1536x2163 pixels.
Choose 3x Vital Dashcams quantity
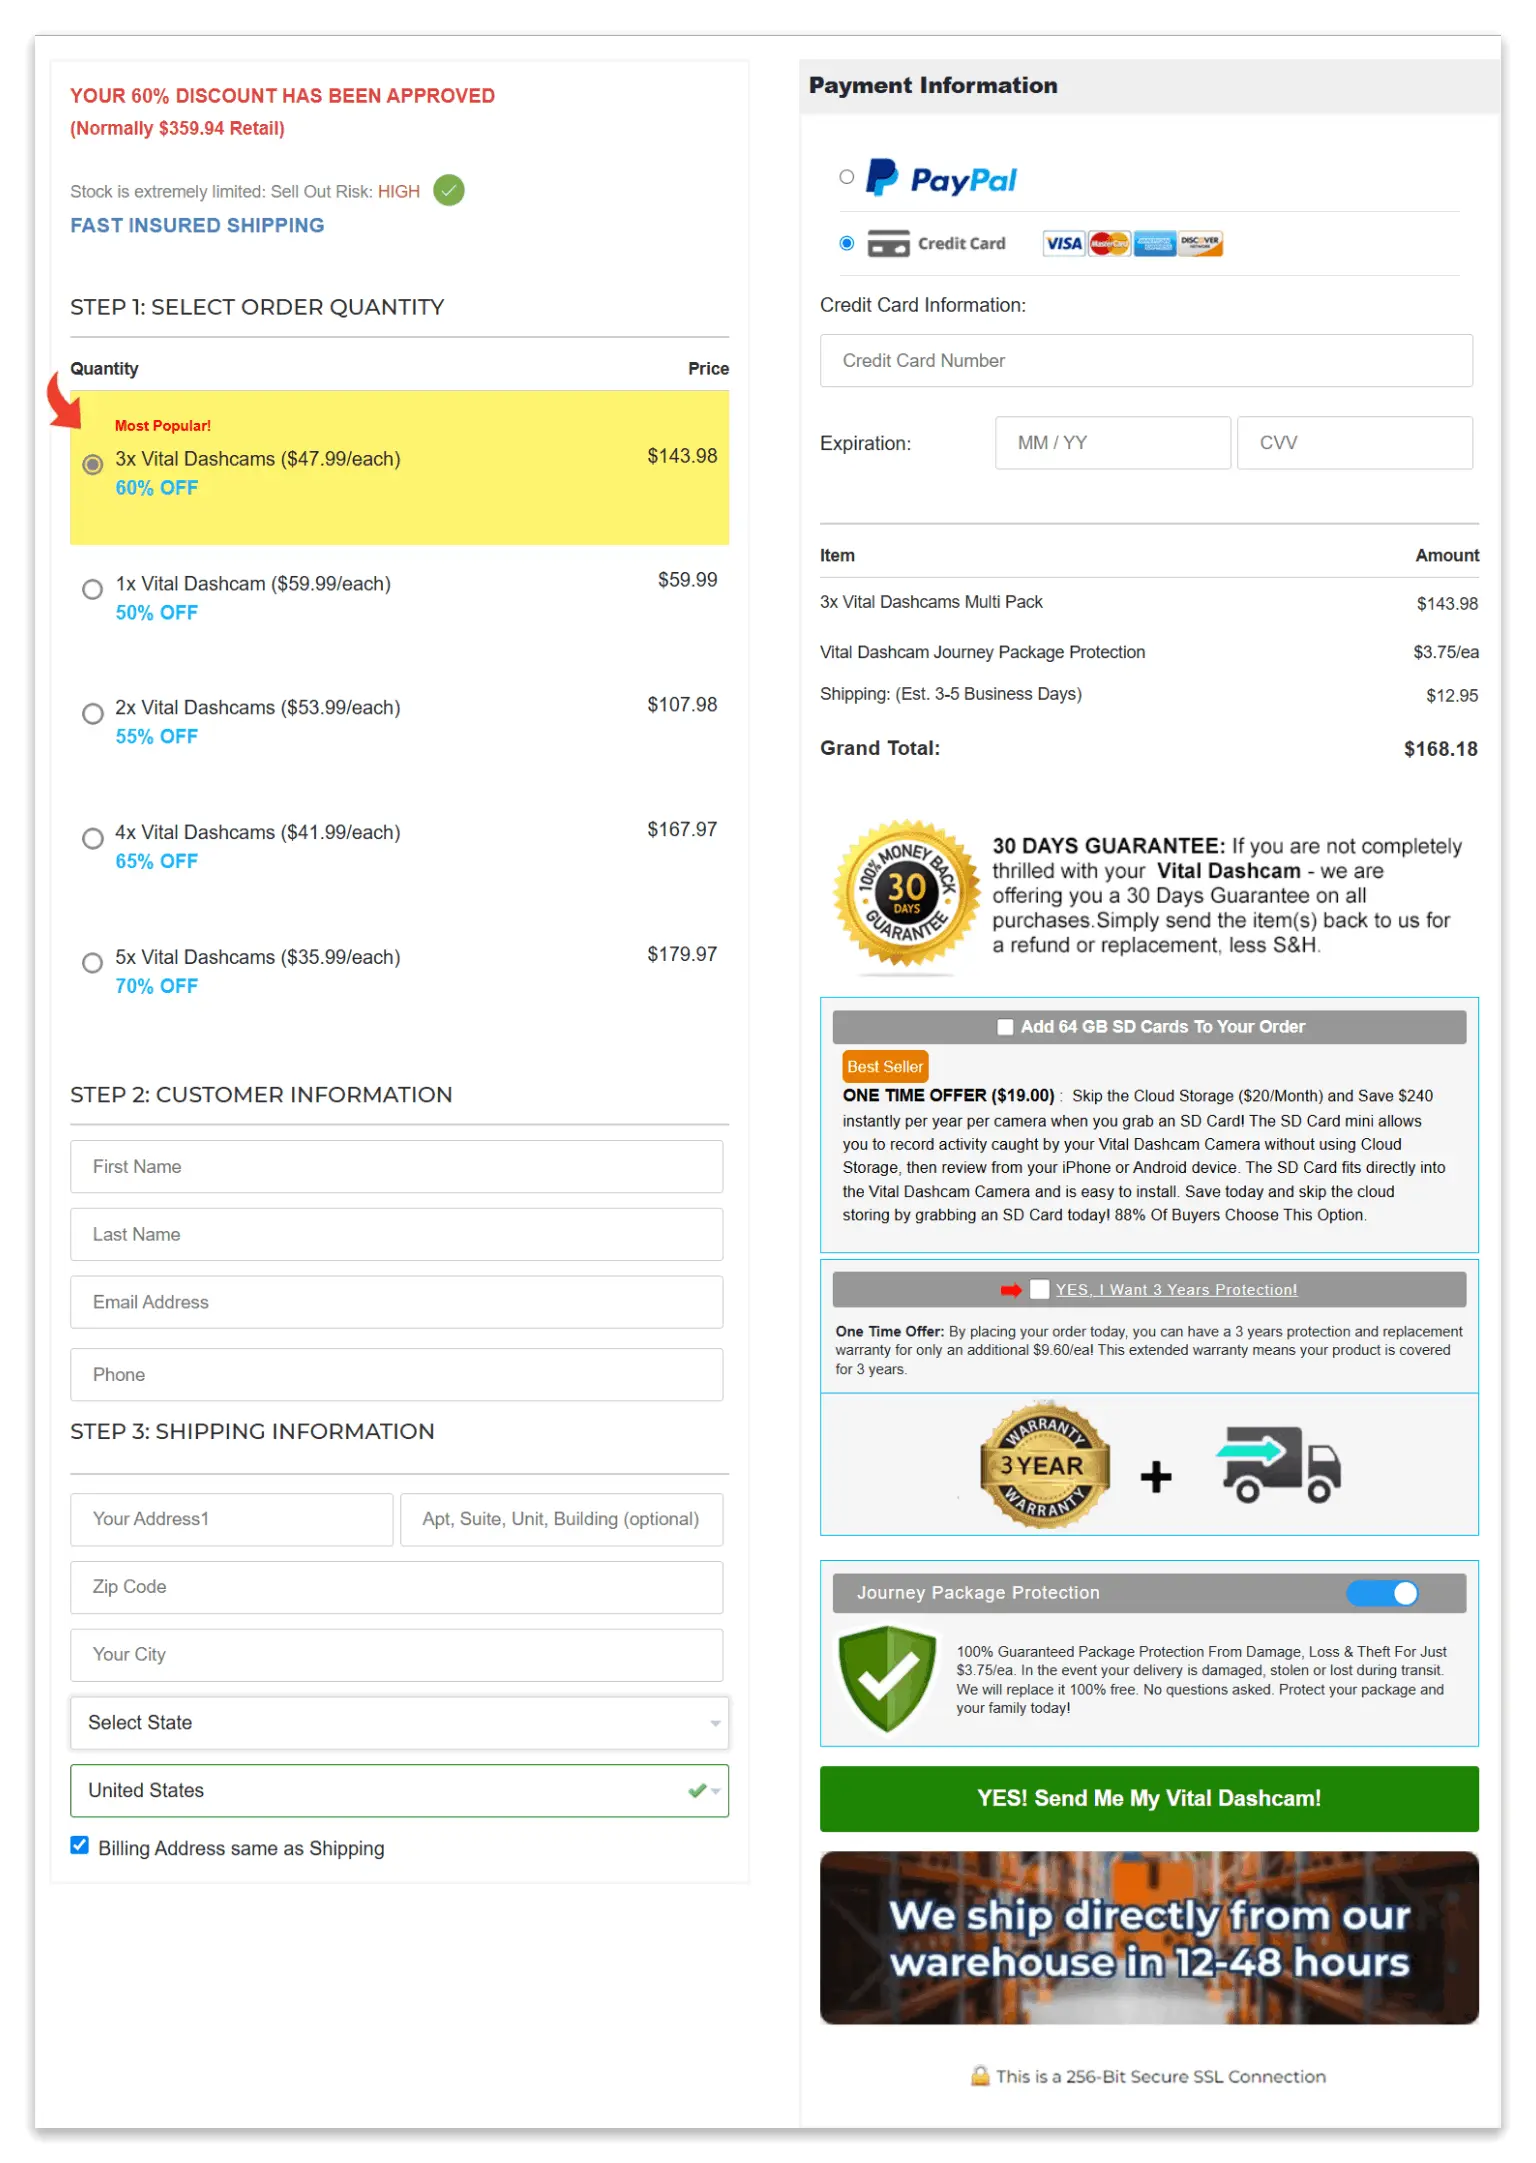point(92,464)
